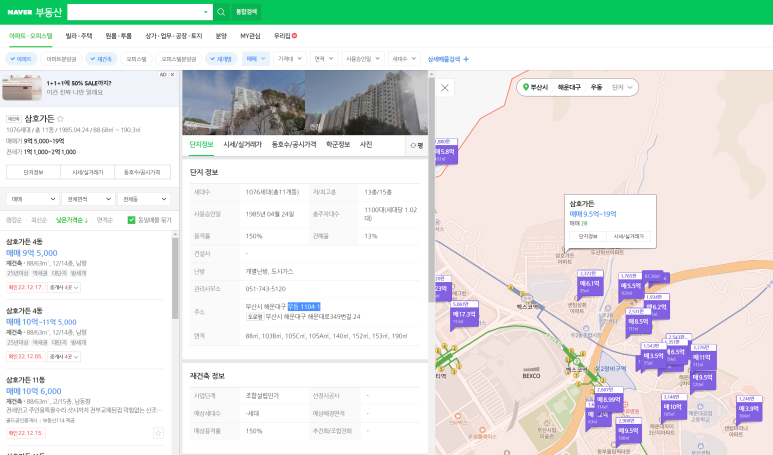Open the 전체동 dropdown
Viewport: 773px width, 455px height.
tap(144, 199)
